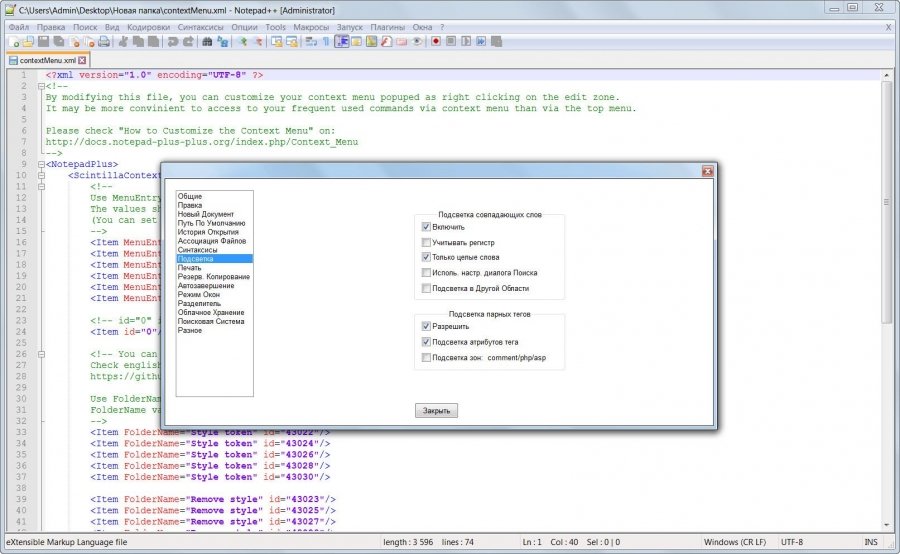The width and height of the screenshot is (900, 554).
Task: Enable the 'Учитывать регистр' checkbox
Action: [426, 242]
